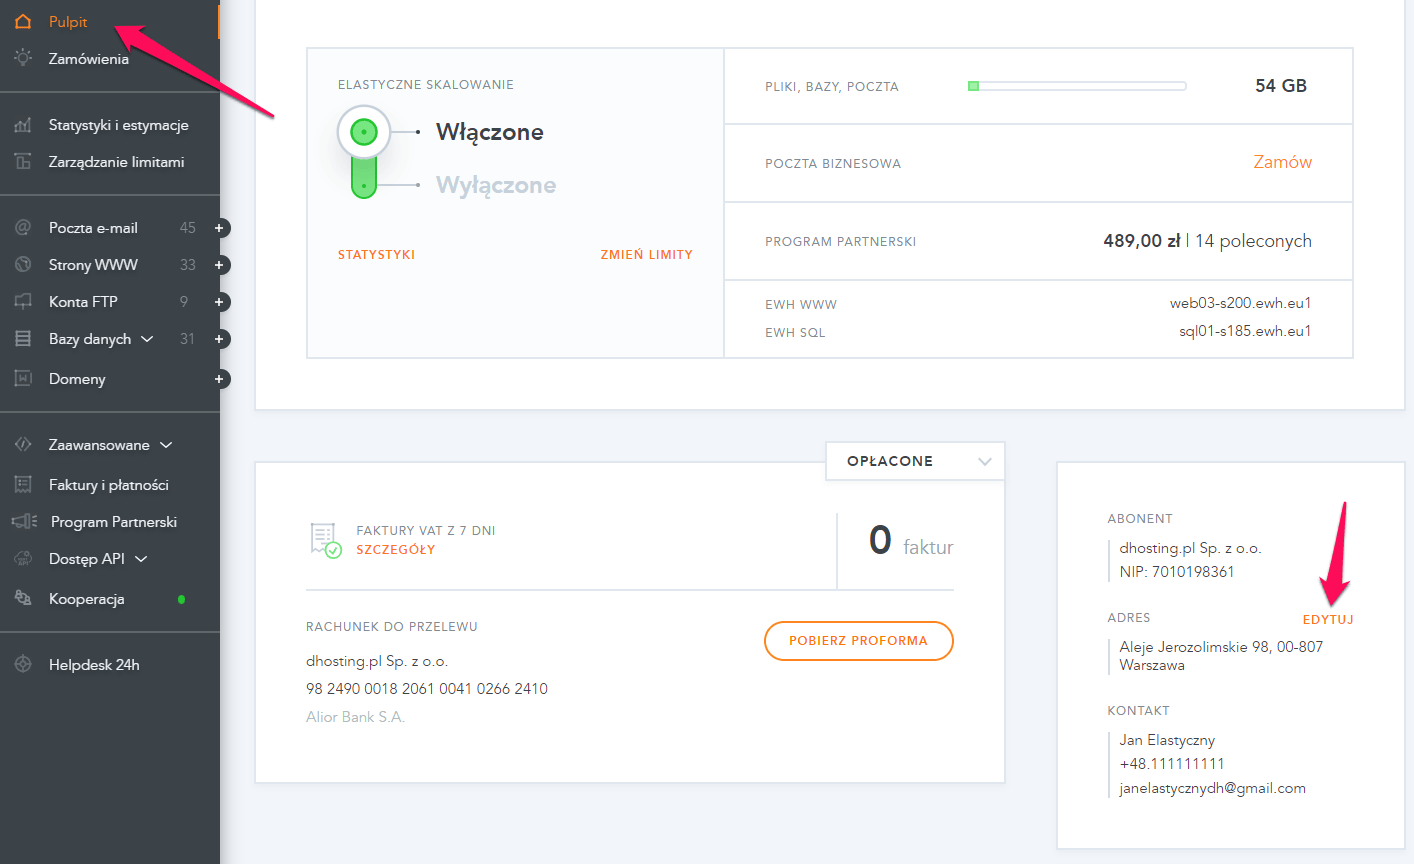Click the Konta FTP icon
Viewport: 1414px width, 864px height.
tap(23, 301)
